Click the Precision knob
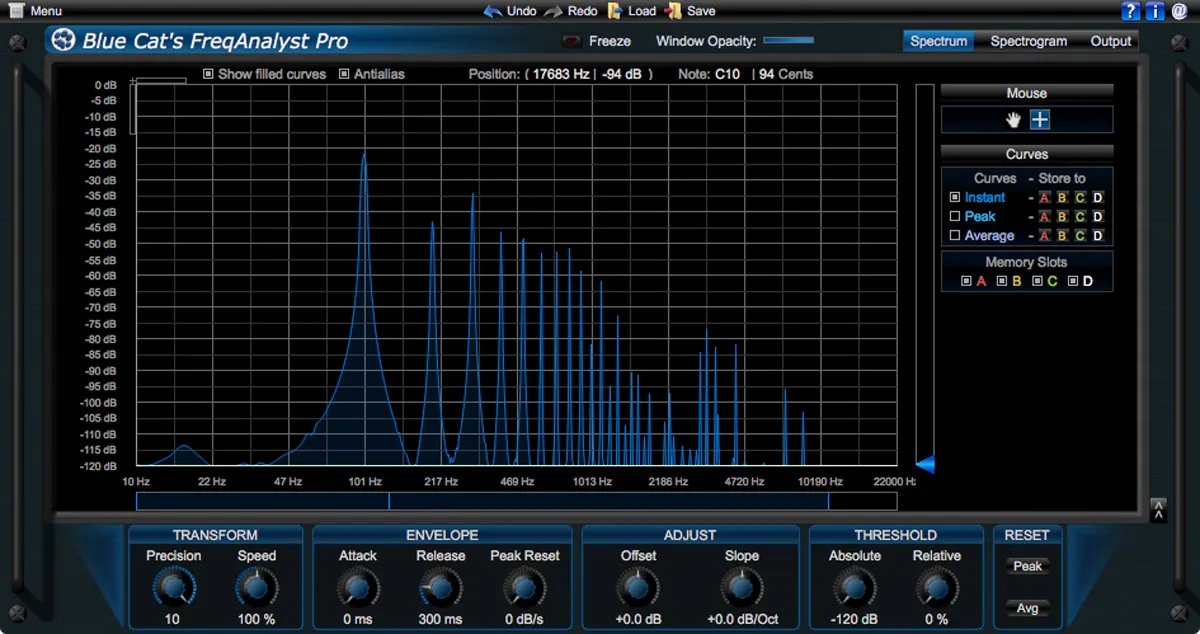This screenshot has width=1200, height=634. pos(173,587)
